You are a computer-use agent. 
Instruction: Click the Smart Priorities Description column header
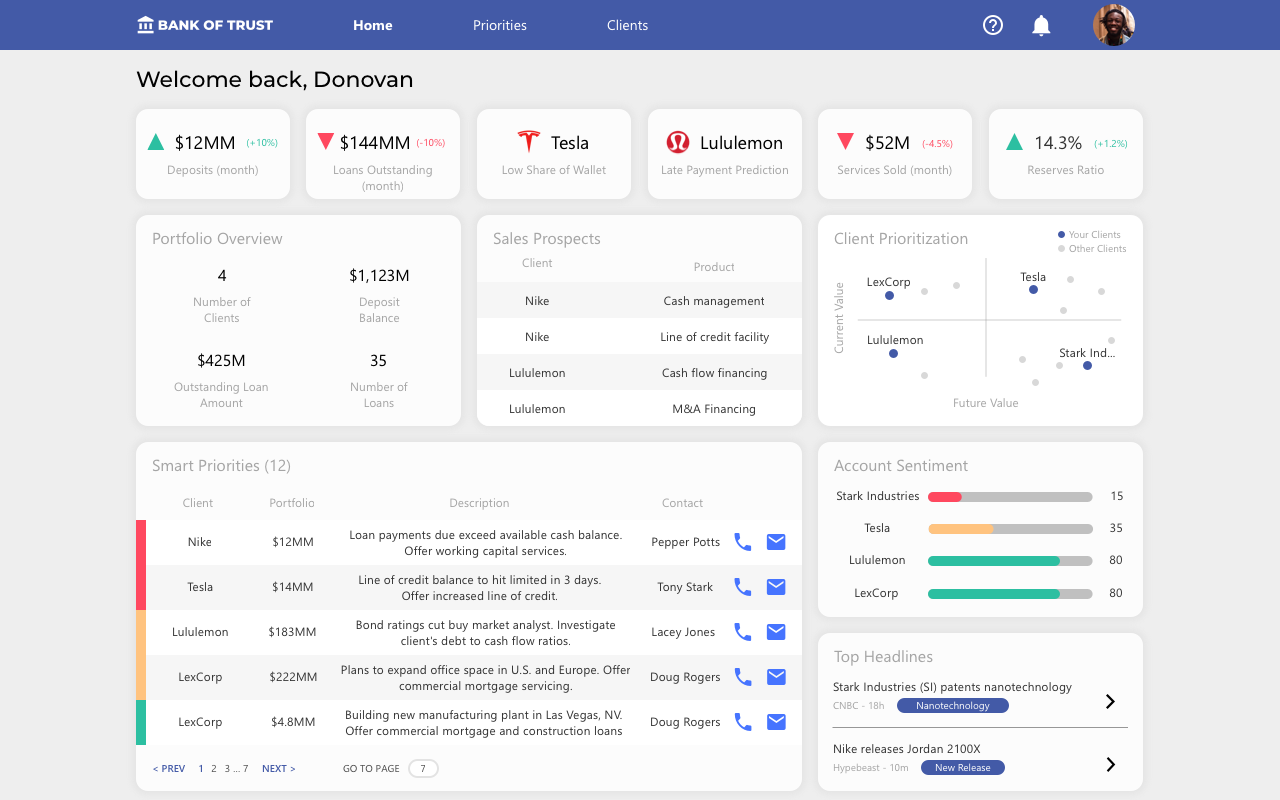tap(479, 503)
